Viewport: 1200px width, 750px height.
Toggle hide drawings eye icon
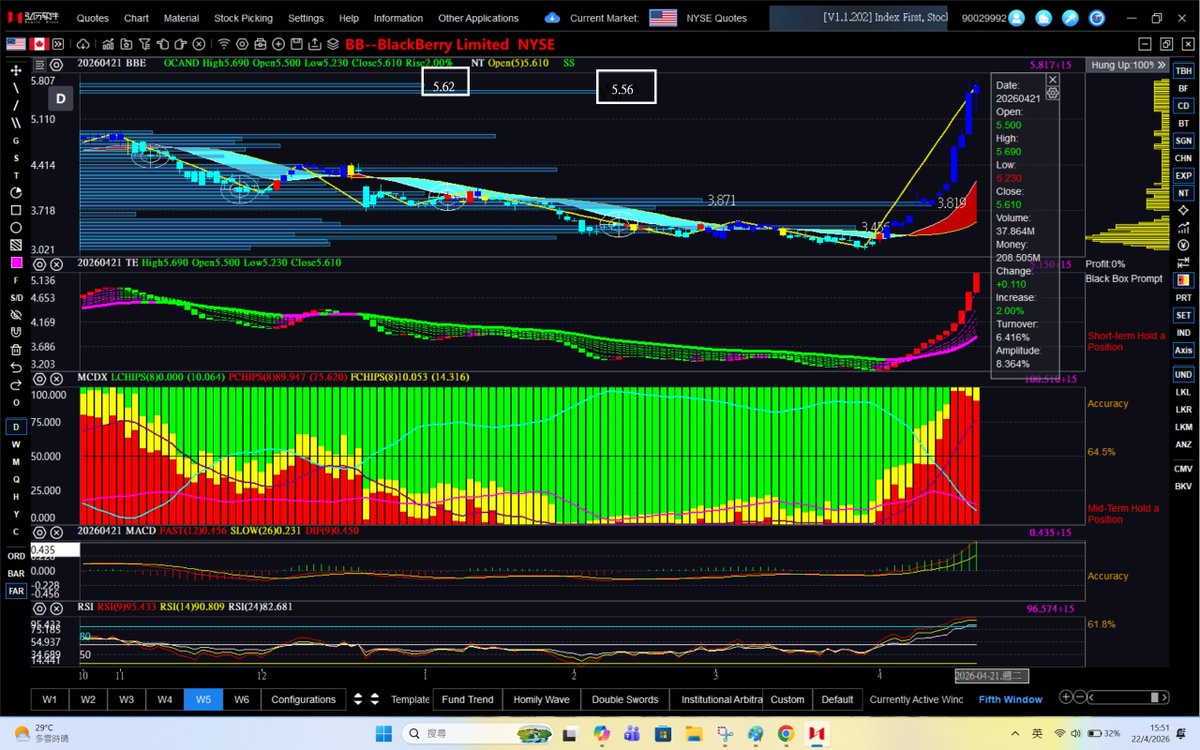pos(16,314)
